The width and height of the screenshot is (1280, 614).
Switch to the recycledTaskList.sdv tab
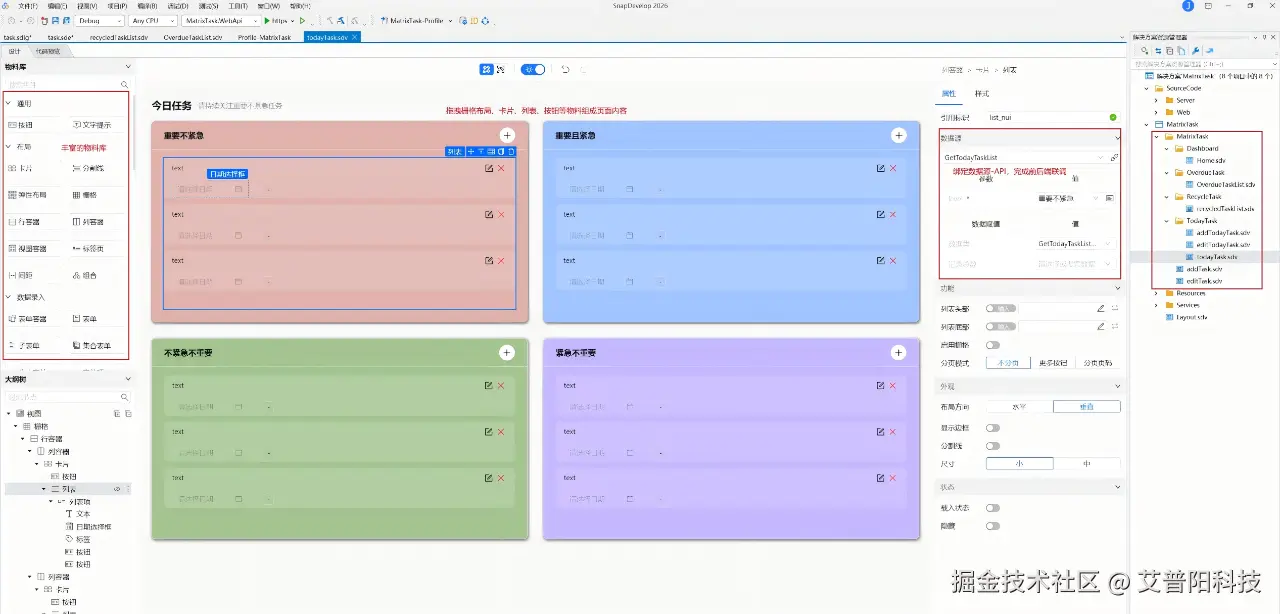coord(118,37)
